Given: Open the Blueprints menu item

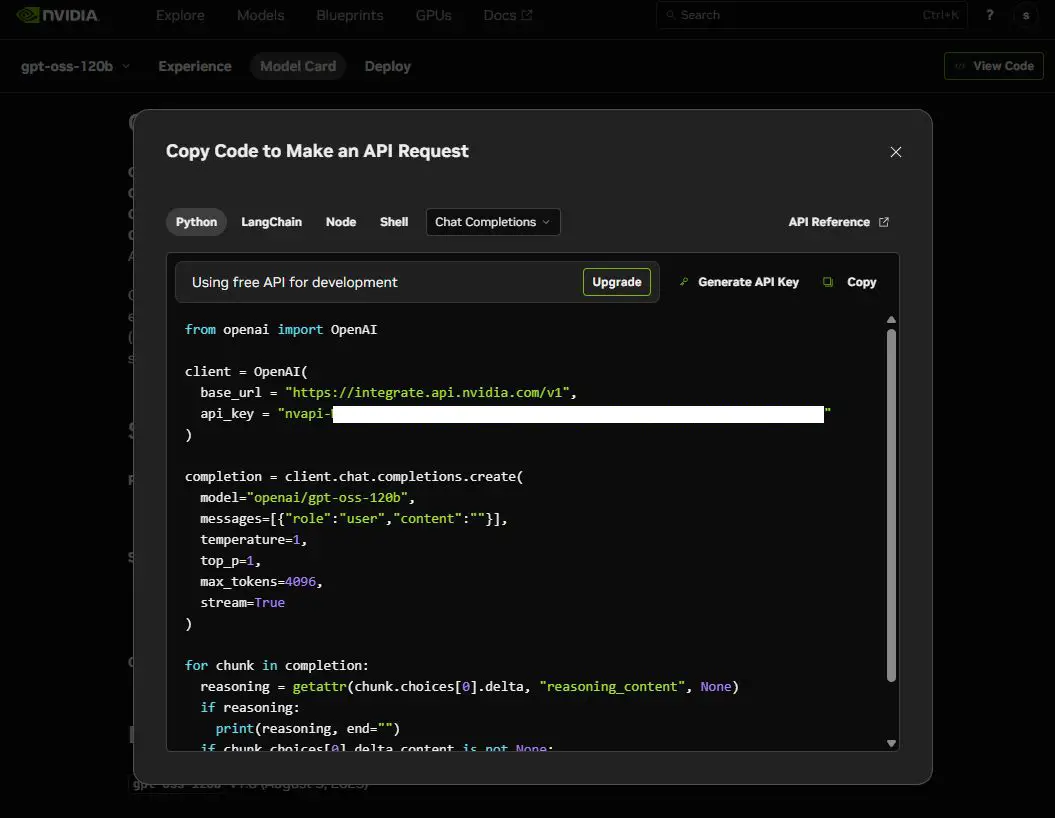Looking at the screenshot, I should [350, 15].
